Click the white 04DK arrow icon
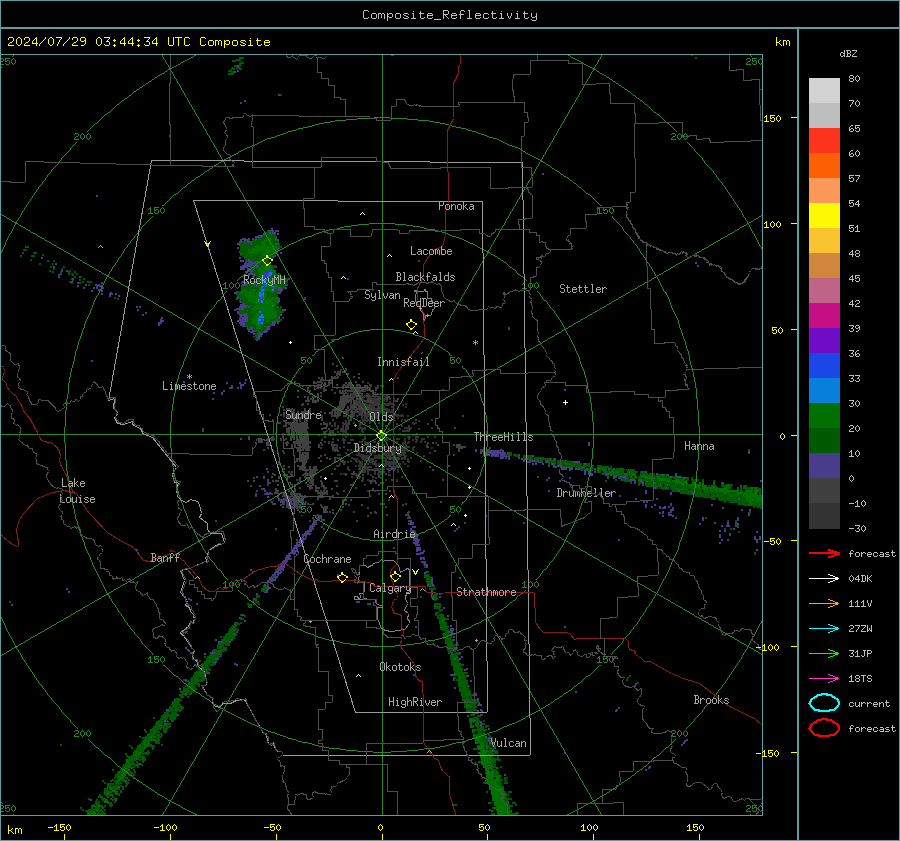 (x=824, y=578)
